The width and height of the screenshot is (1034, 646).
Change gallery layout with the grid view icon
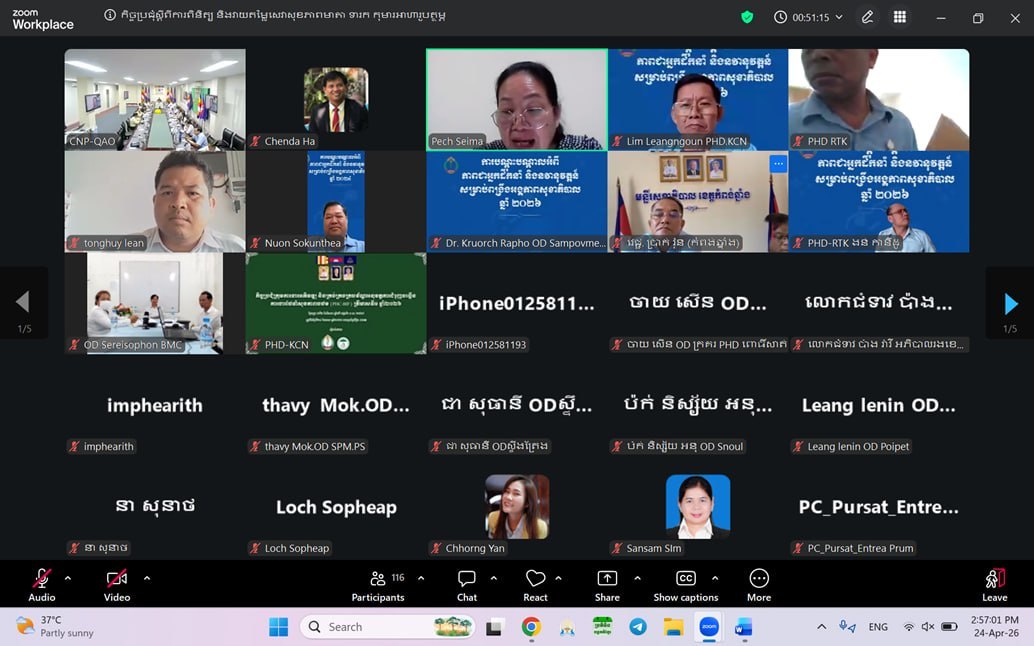tap(899, 17)
